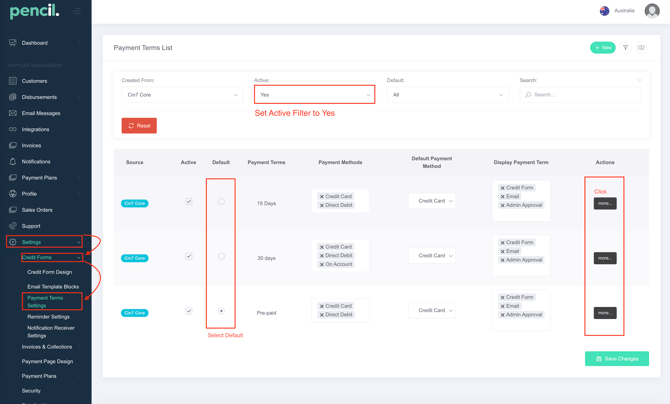Click the Email Messages envelope icon
The width and height of the screenshot is (670, 404).
(13, 113)
